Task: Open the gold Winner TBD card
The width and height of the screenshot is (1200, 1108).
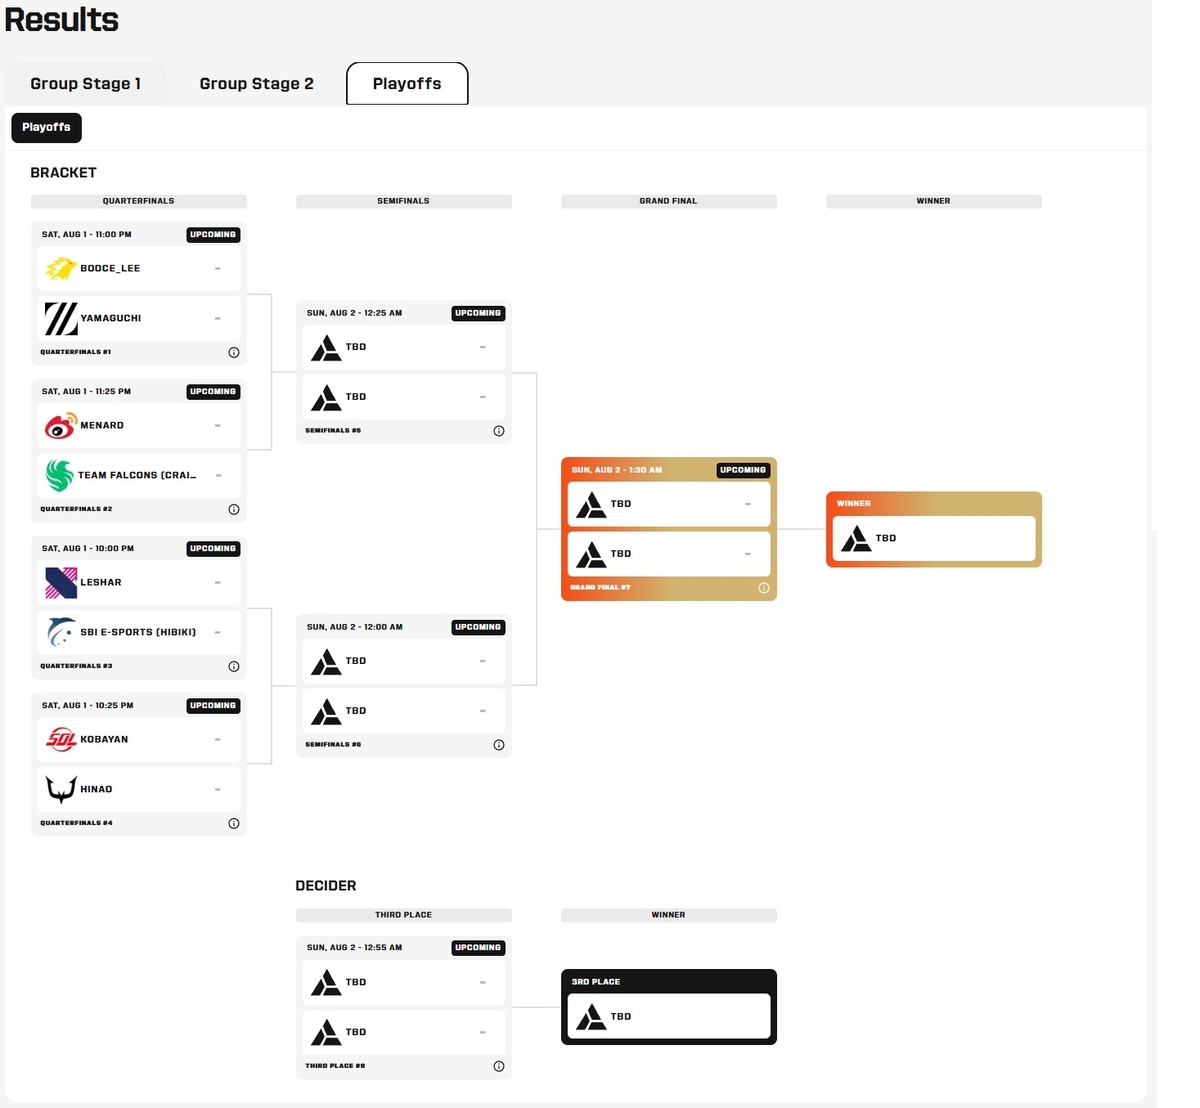Action: click(x=934, y=529)
